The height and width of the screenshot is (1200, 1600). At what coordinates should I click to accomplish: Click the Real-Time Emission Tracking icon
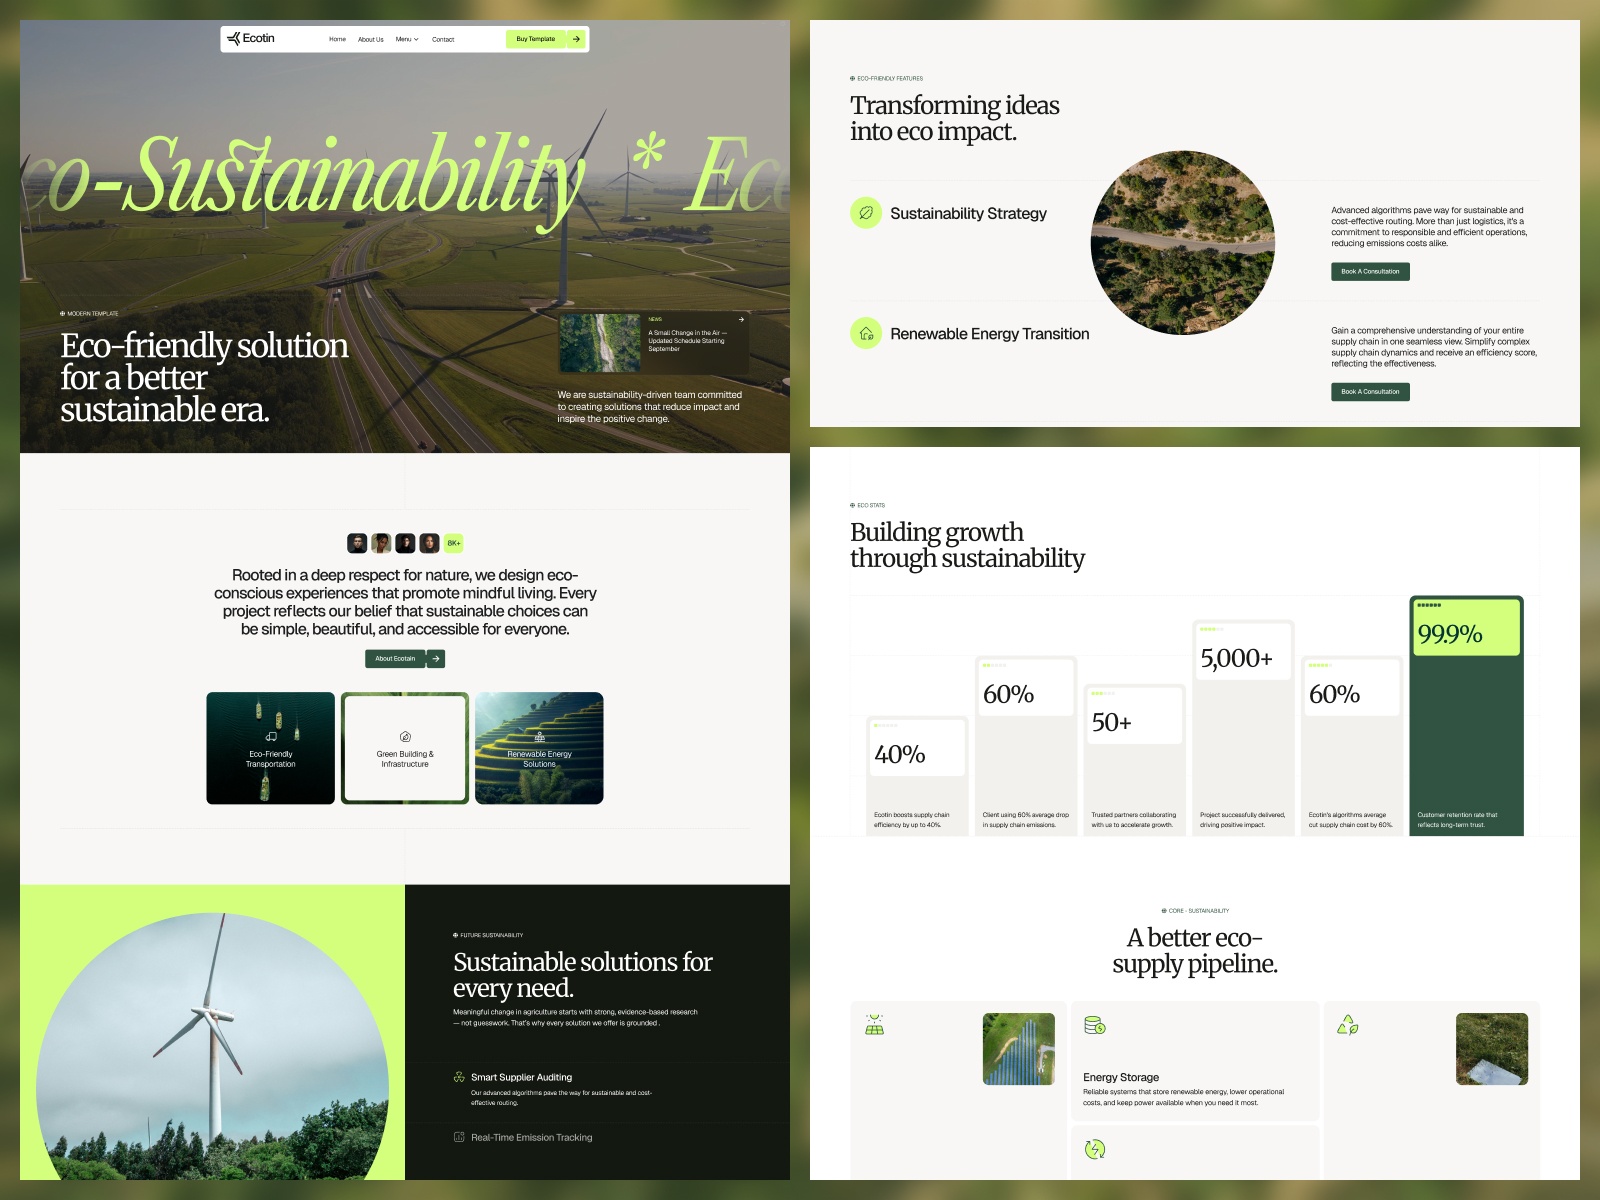[459, 1137]
